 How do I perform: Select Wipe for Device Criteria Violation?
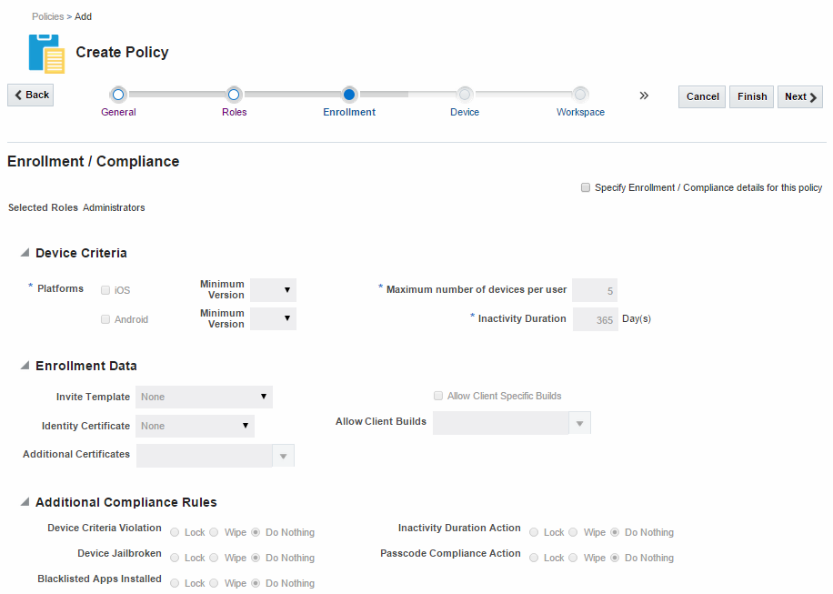(x=214, y=532)
